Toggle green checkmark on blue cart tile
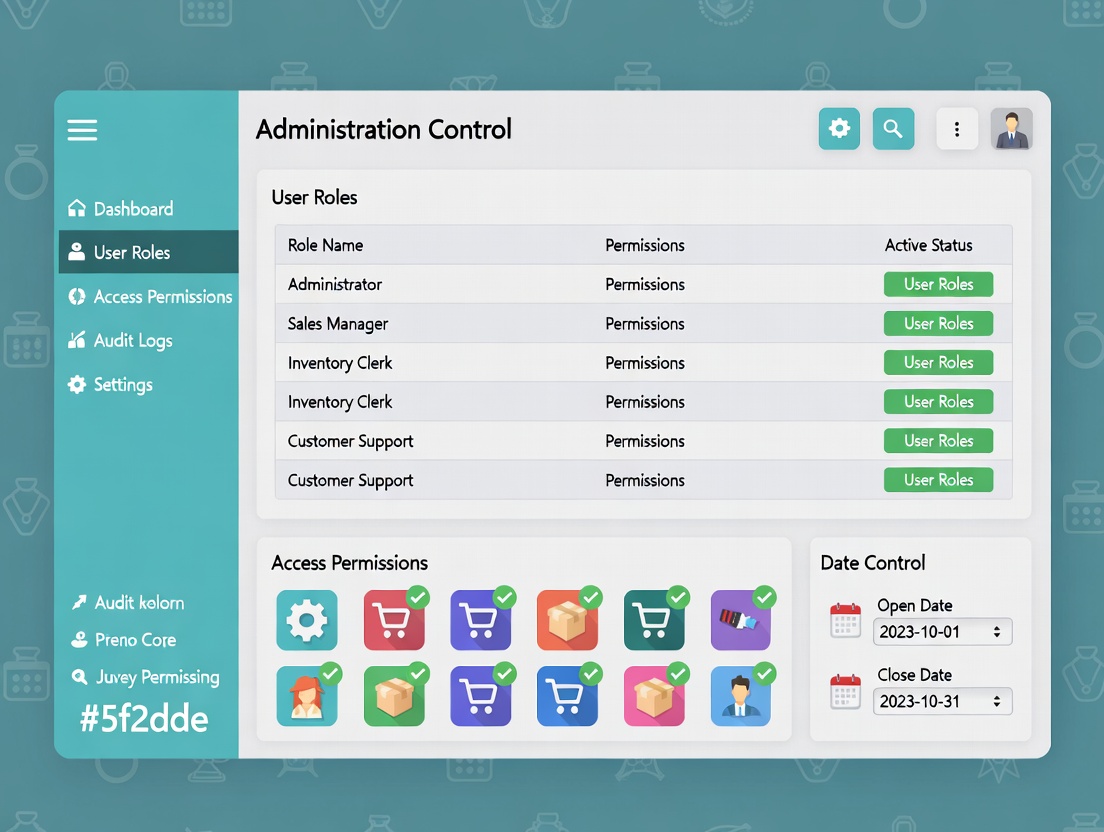 coord(592,673)
